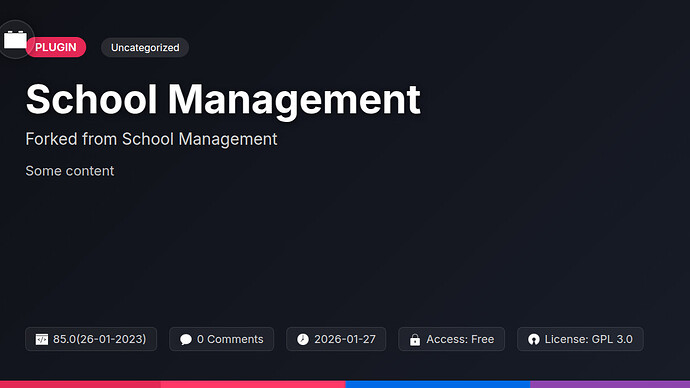The image size is (690, 388).
Task: Select version 85.0(26-01-2023) badge
Action: click(91, 339)
